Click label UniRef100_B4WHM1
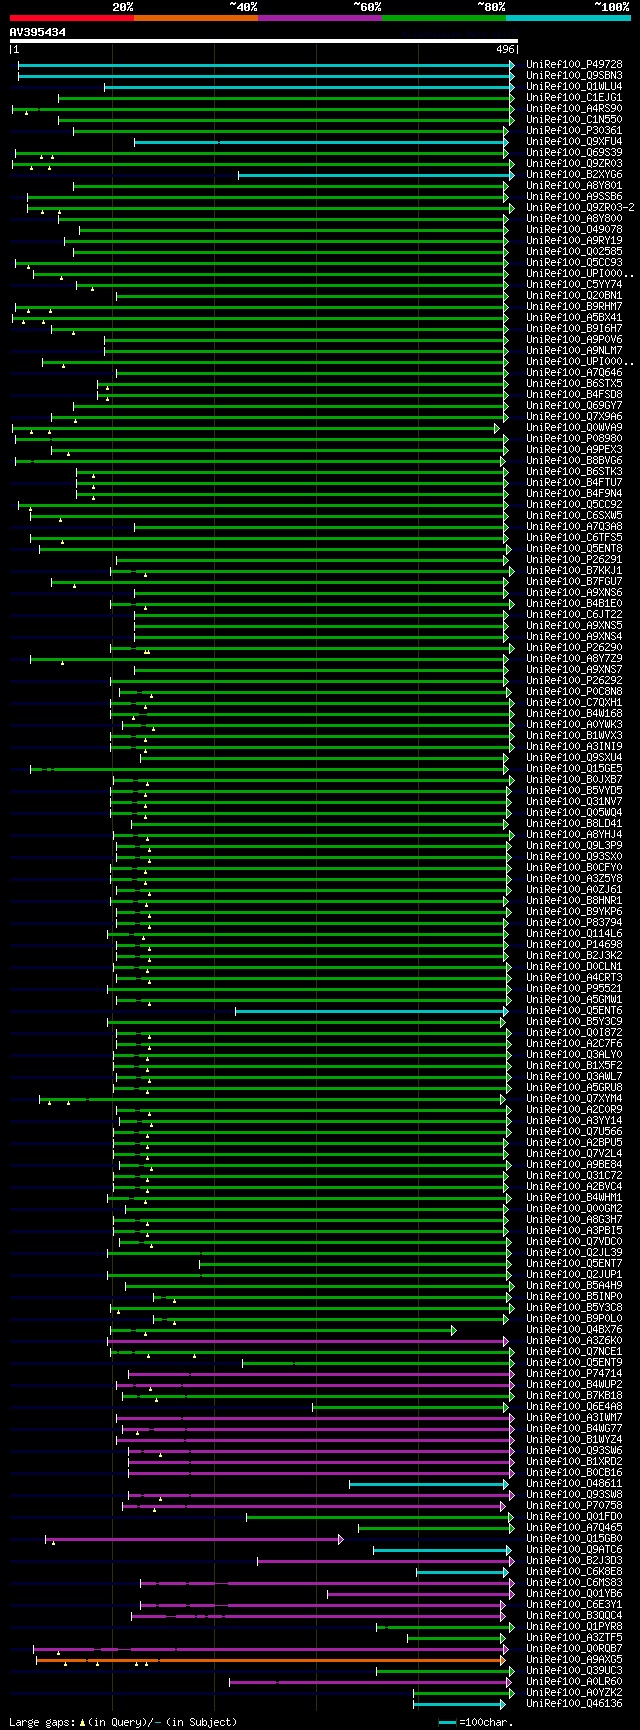640x1730 pixels. (x=574, y=1197)
